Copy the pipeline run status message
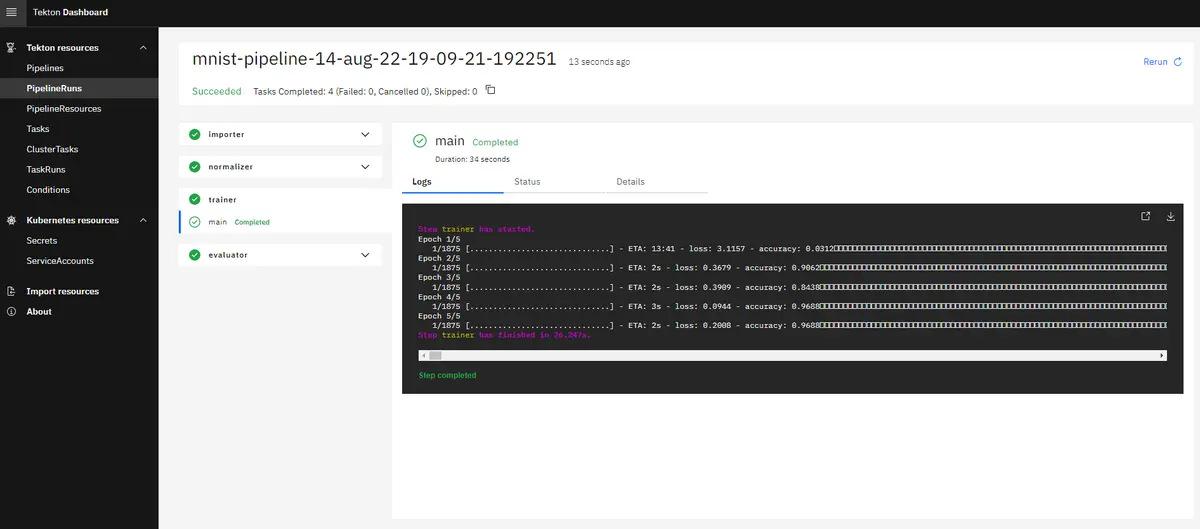Viewport: 1200px width, 529px height. (x=490, y=90)
